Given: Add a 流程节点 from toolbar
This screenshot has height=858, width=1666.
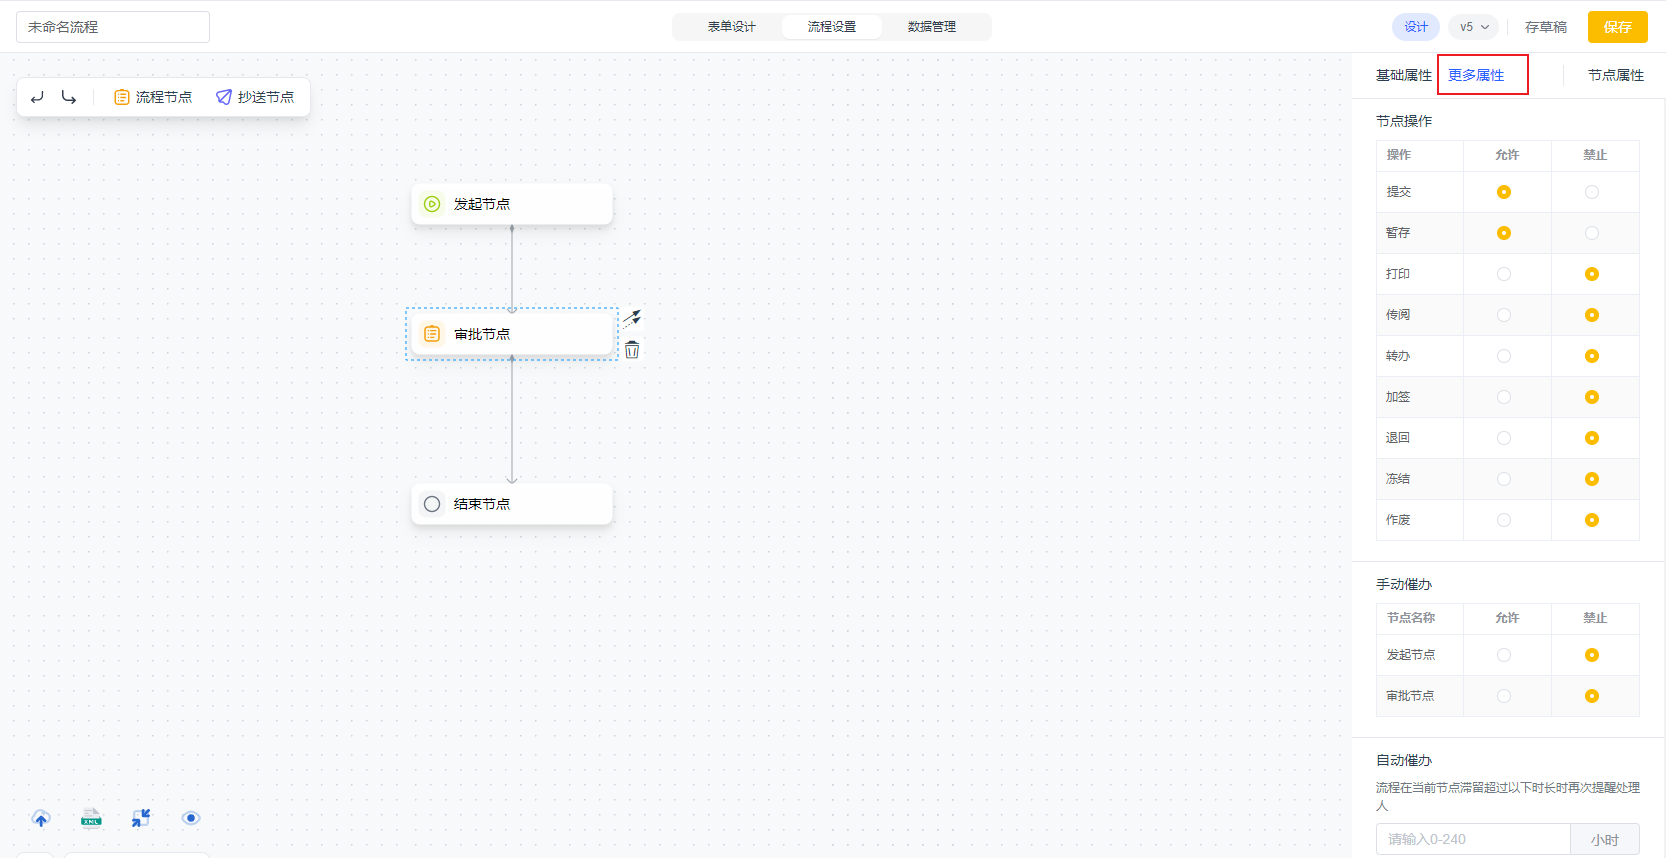Looking at the screenshot, I should 153,97.
